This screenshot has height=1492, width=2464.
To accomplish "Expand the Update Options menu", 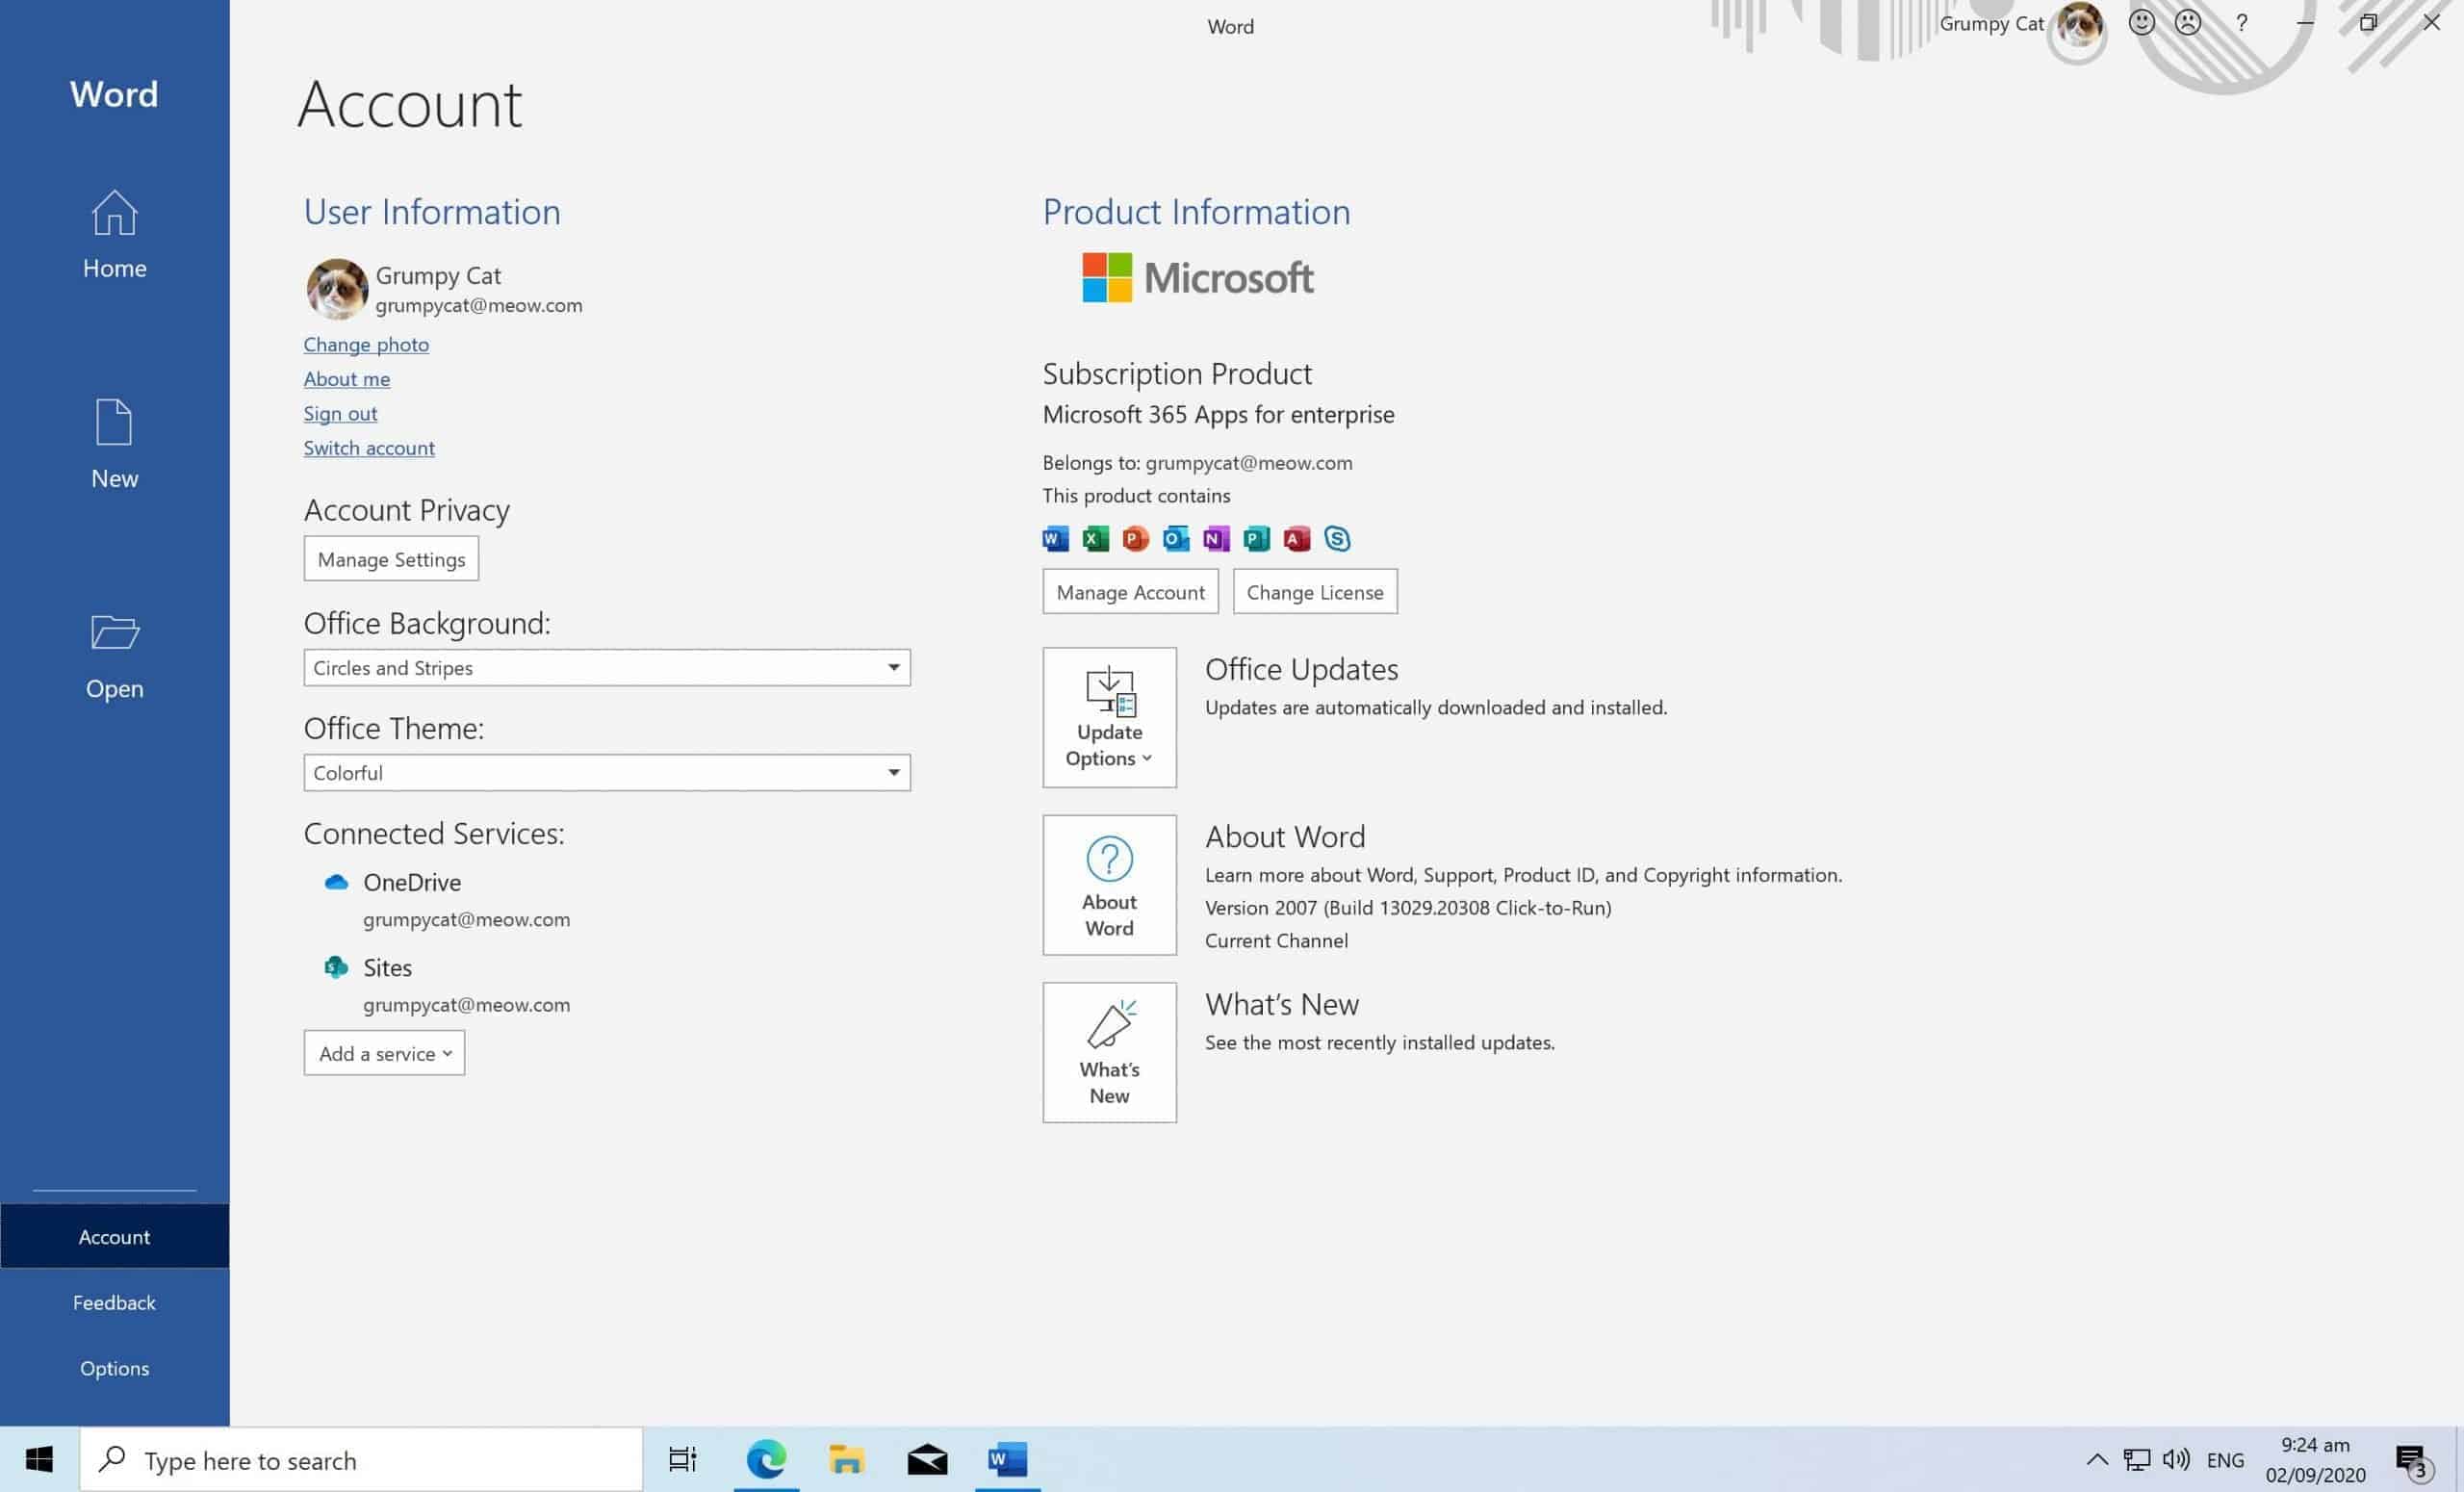I will coord(1109,717).
